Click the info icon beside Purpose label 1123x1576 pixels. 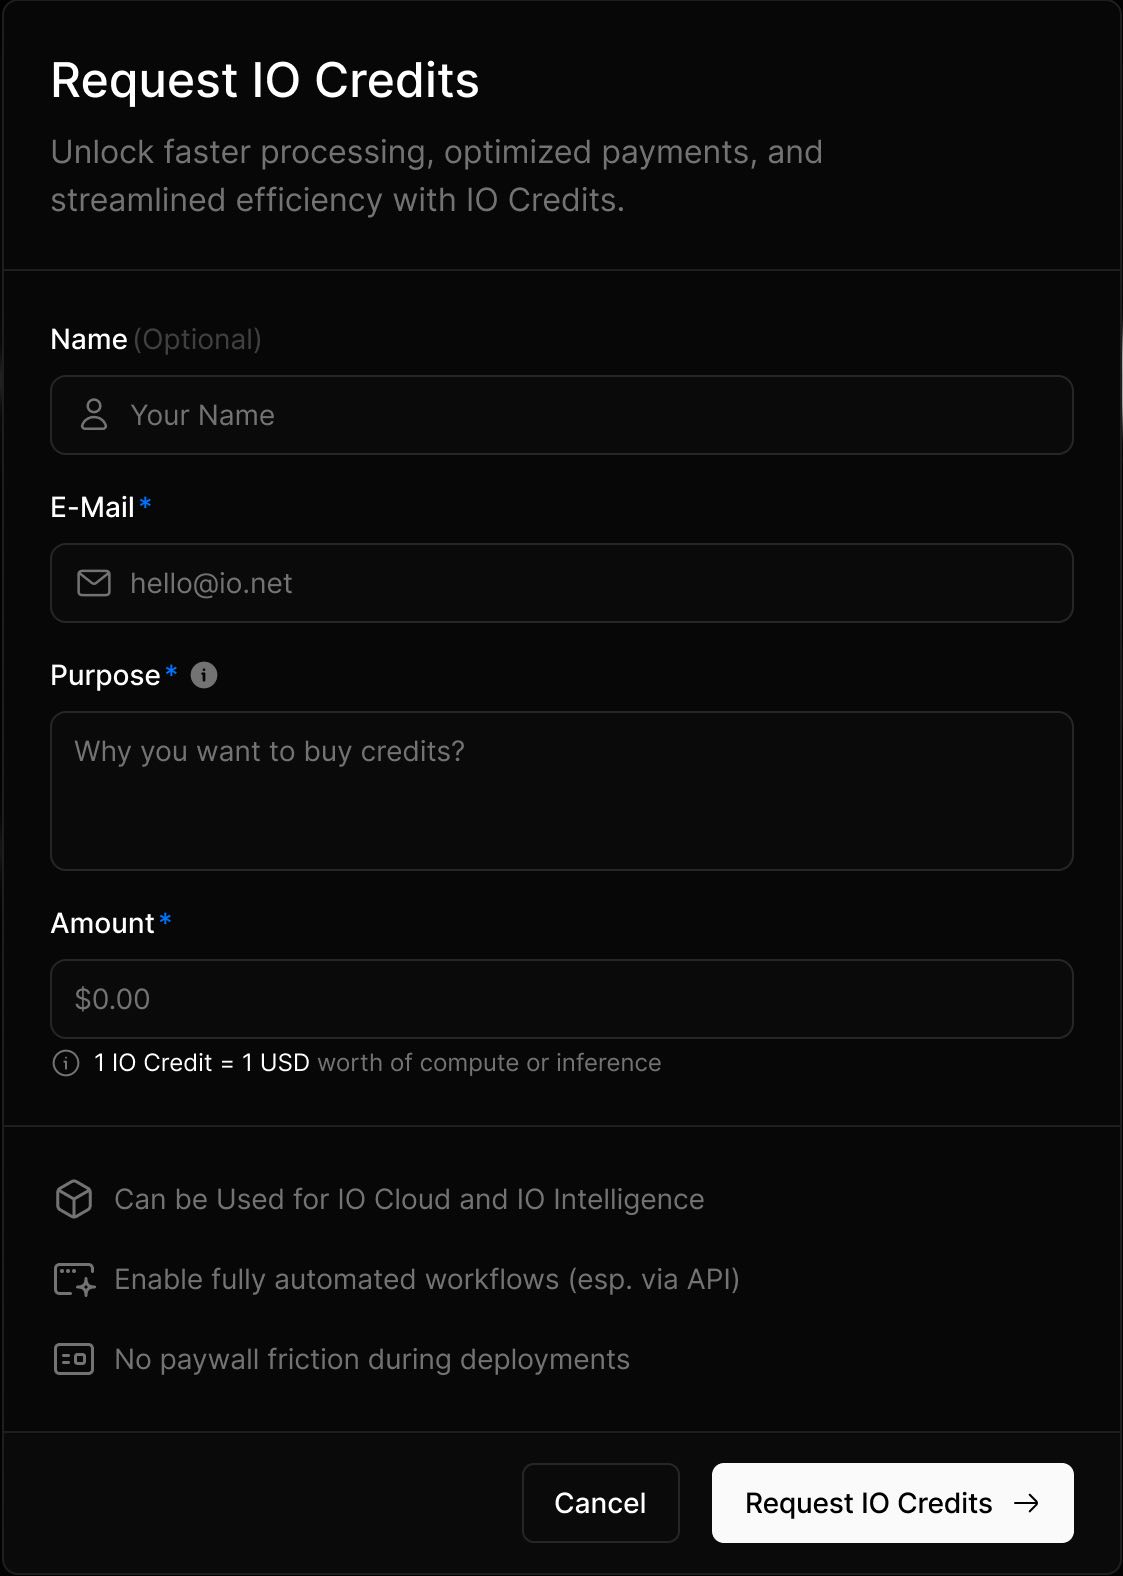204,675
